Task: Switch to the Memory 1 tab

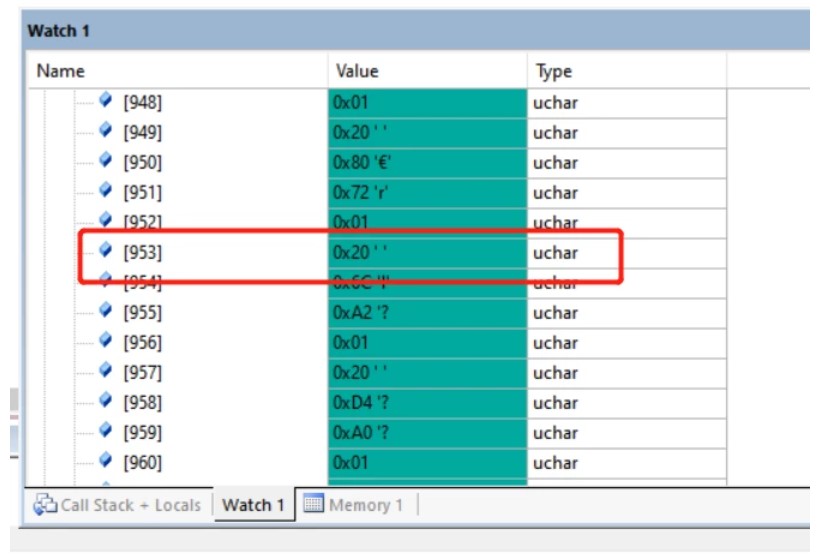Action: (x=353, y=504)
